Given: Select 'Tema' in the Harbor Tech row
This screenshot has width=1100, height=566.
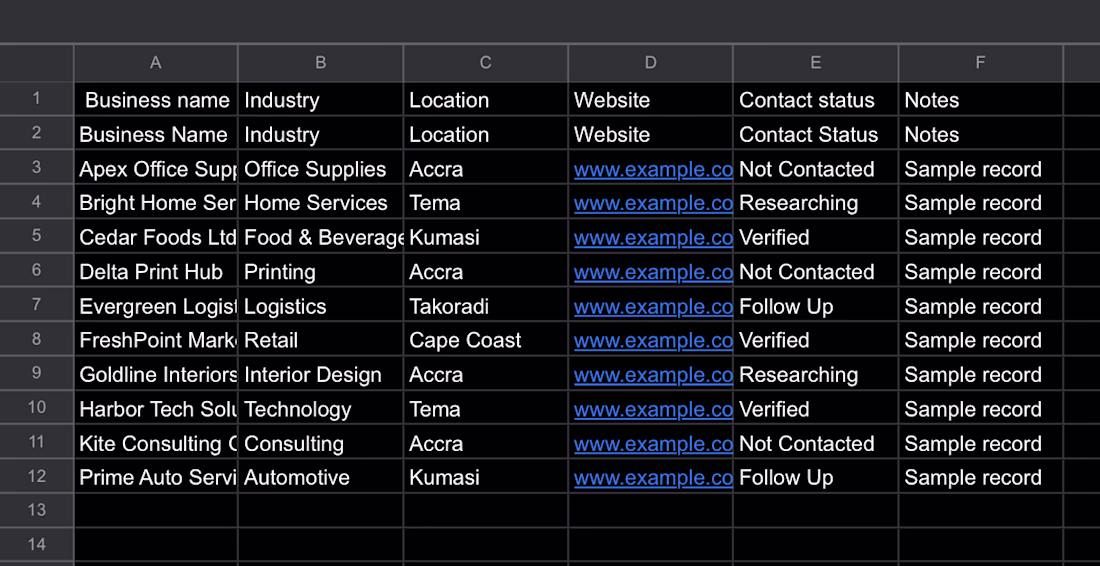Looking at the screenshot, I should [x=485, y=409].
